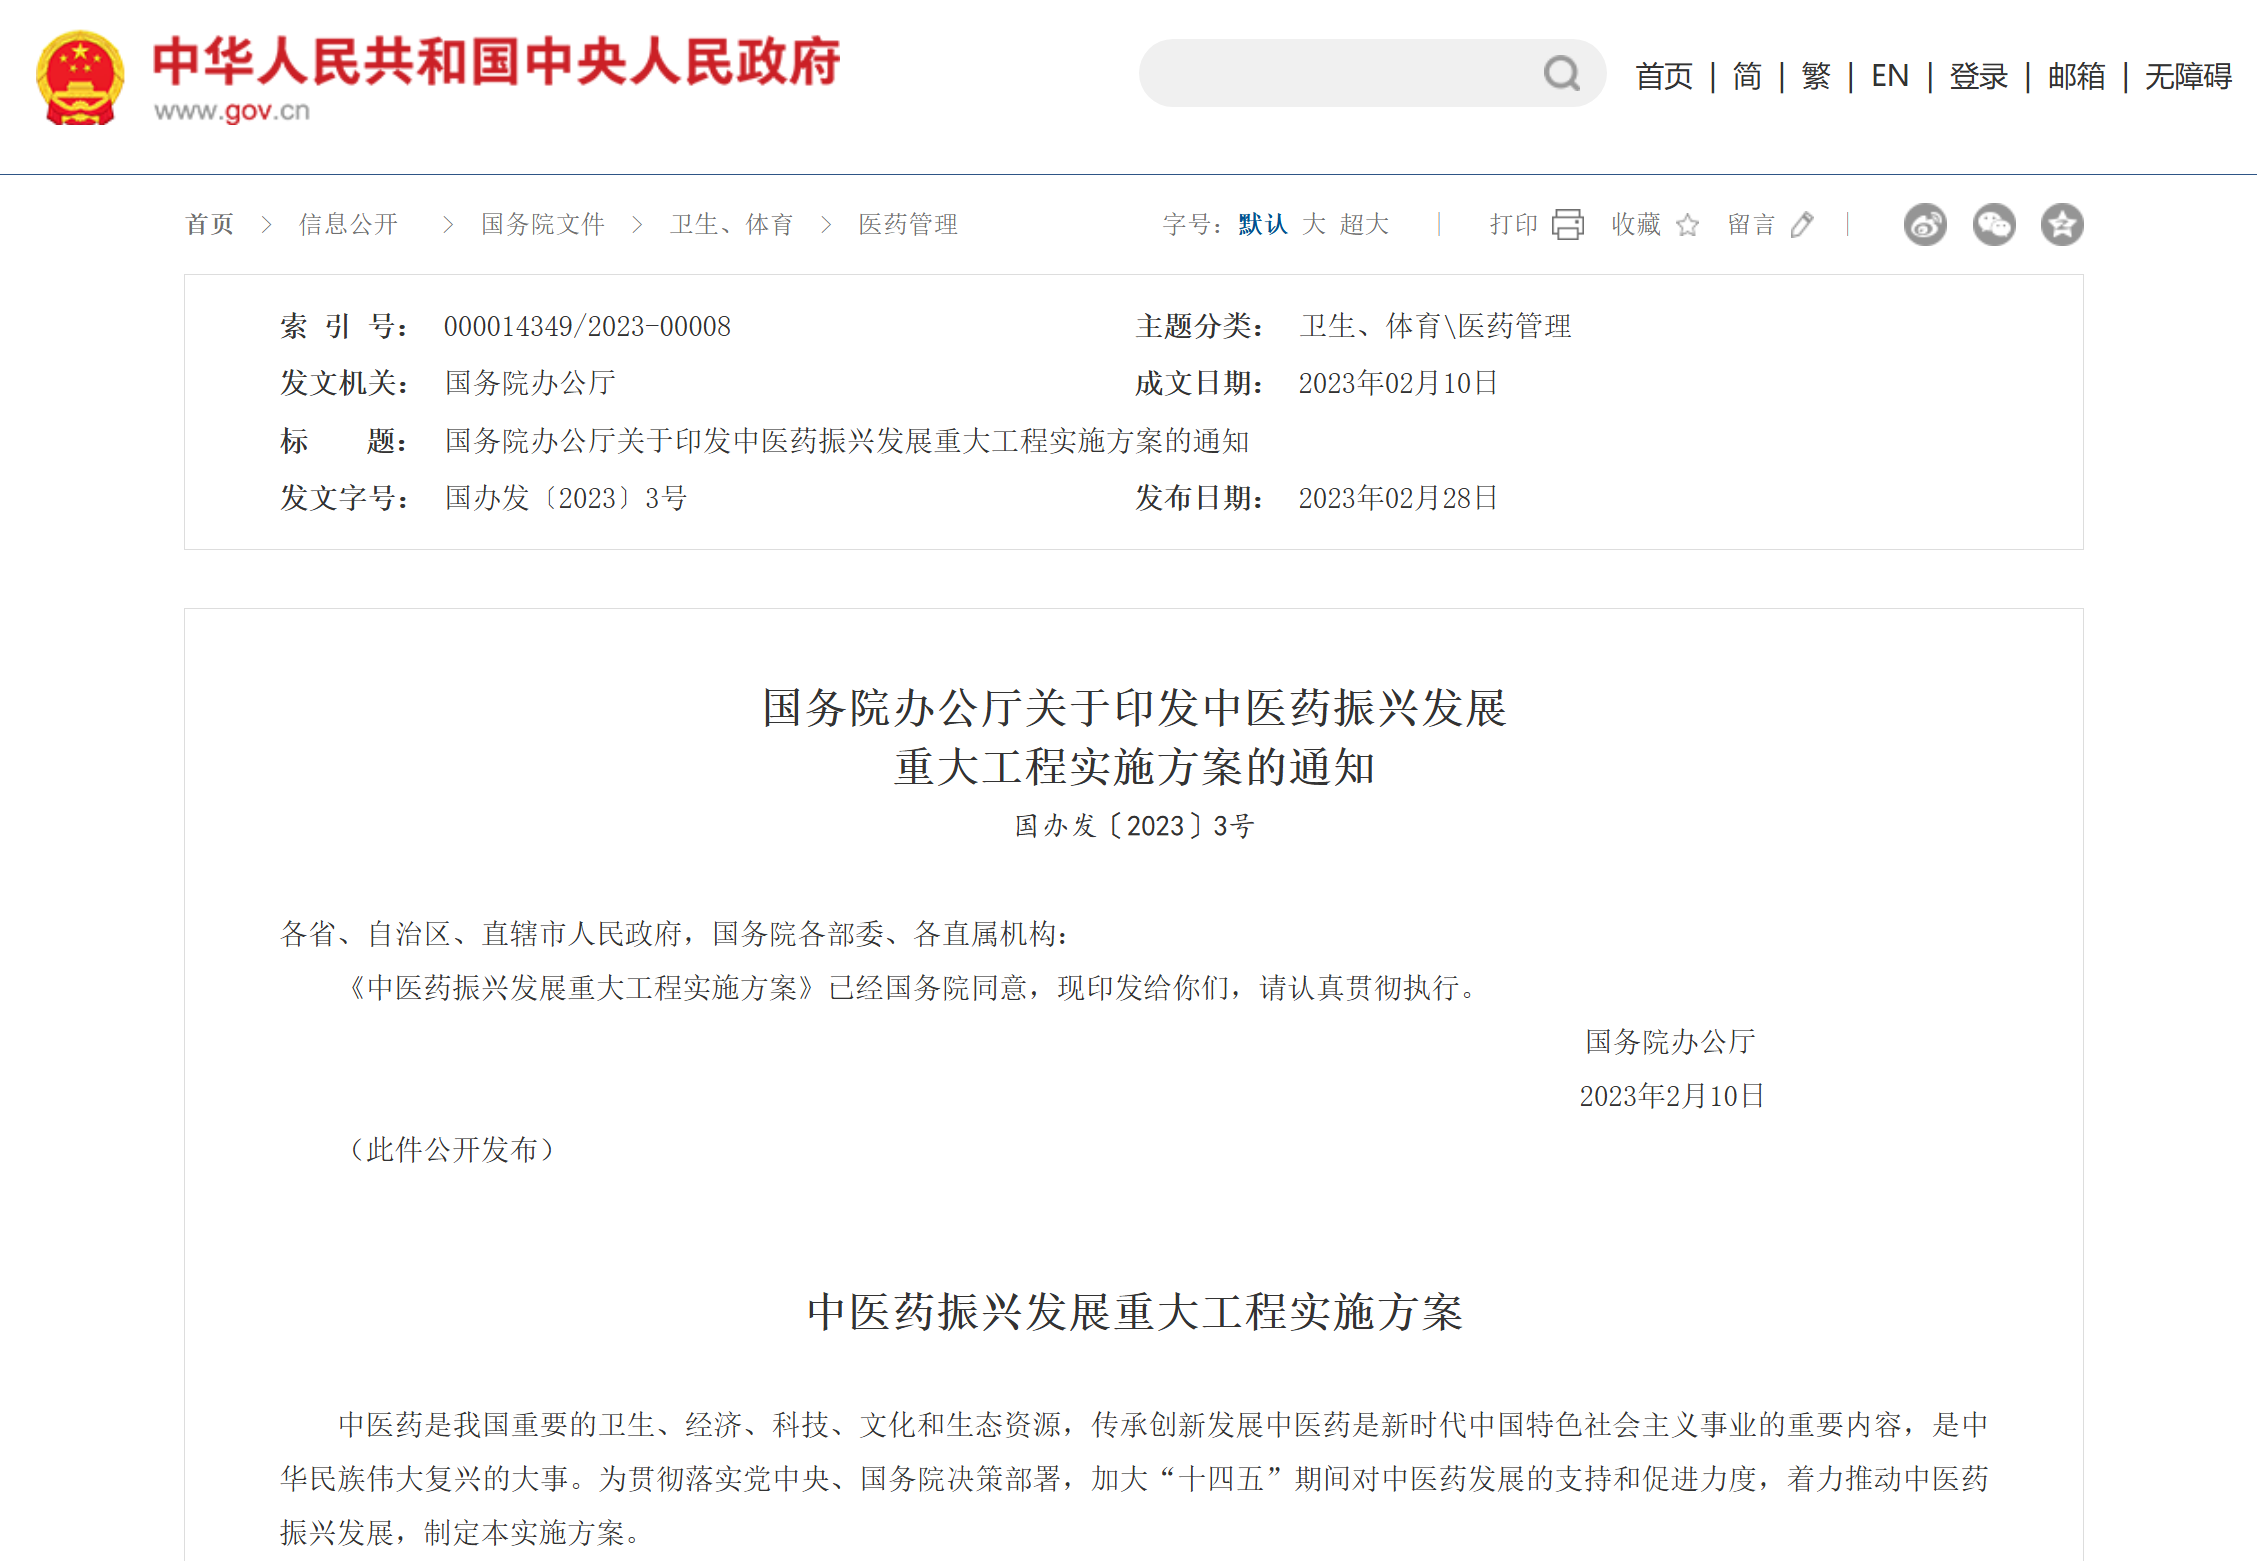
Task: Share via WeChat icon
Action: coord(1994,224)
